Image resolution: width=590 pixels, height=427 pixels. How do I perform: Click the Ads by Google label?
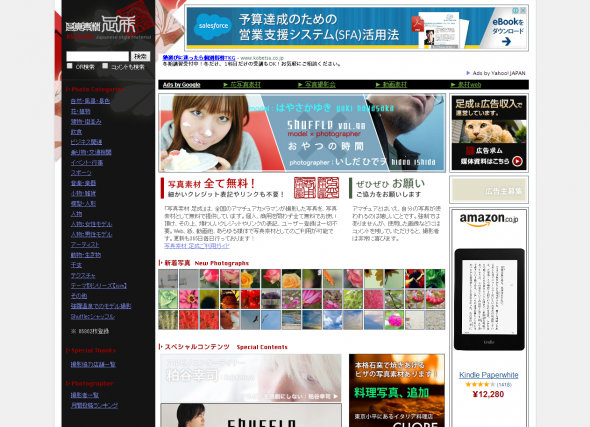point(181,85)
